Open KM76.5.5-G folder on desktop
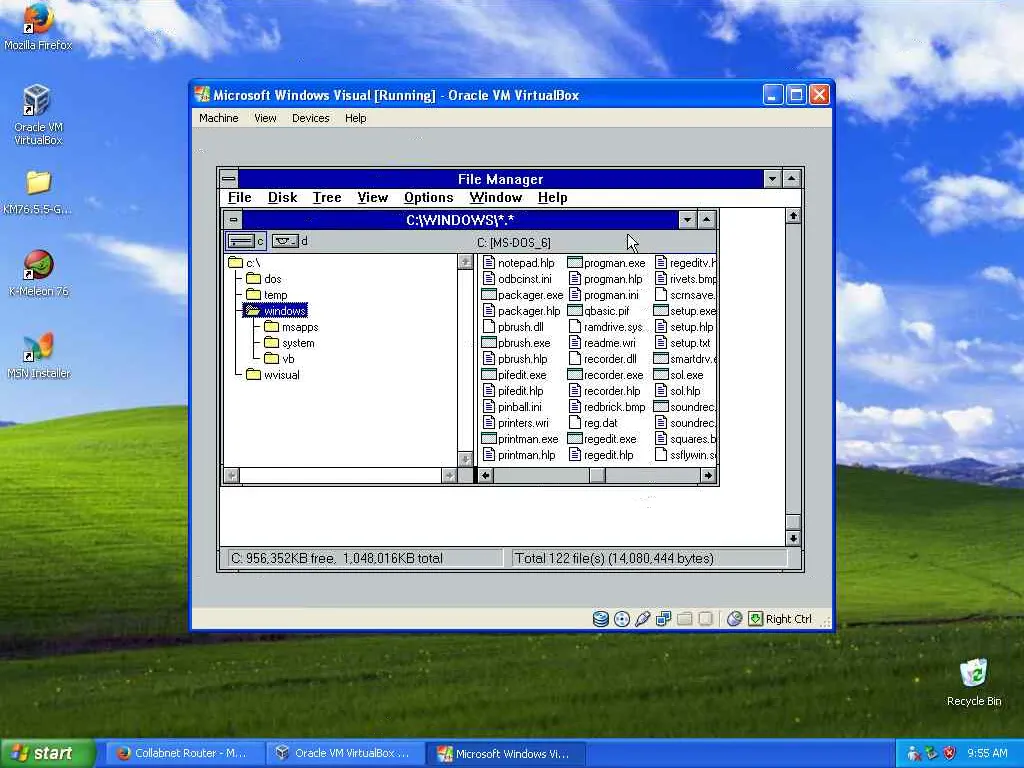Image resolution: width=1024 pixels, height=768 pixels. coord(38,193)
